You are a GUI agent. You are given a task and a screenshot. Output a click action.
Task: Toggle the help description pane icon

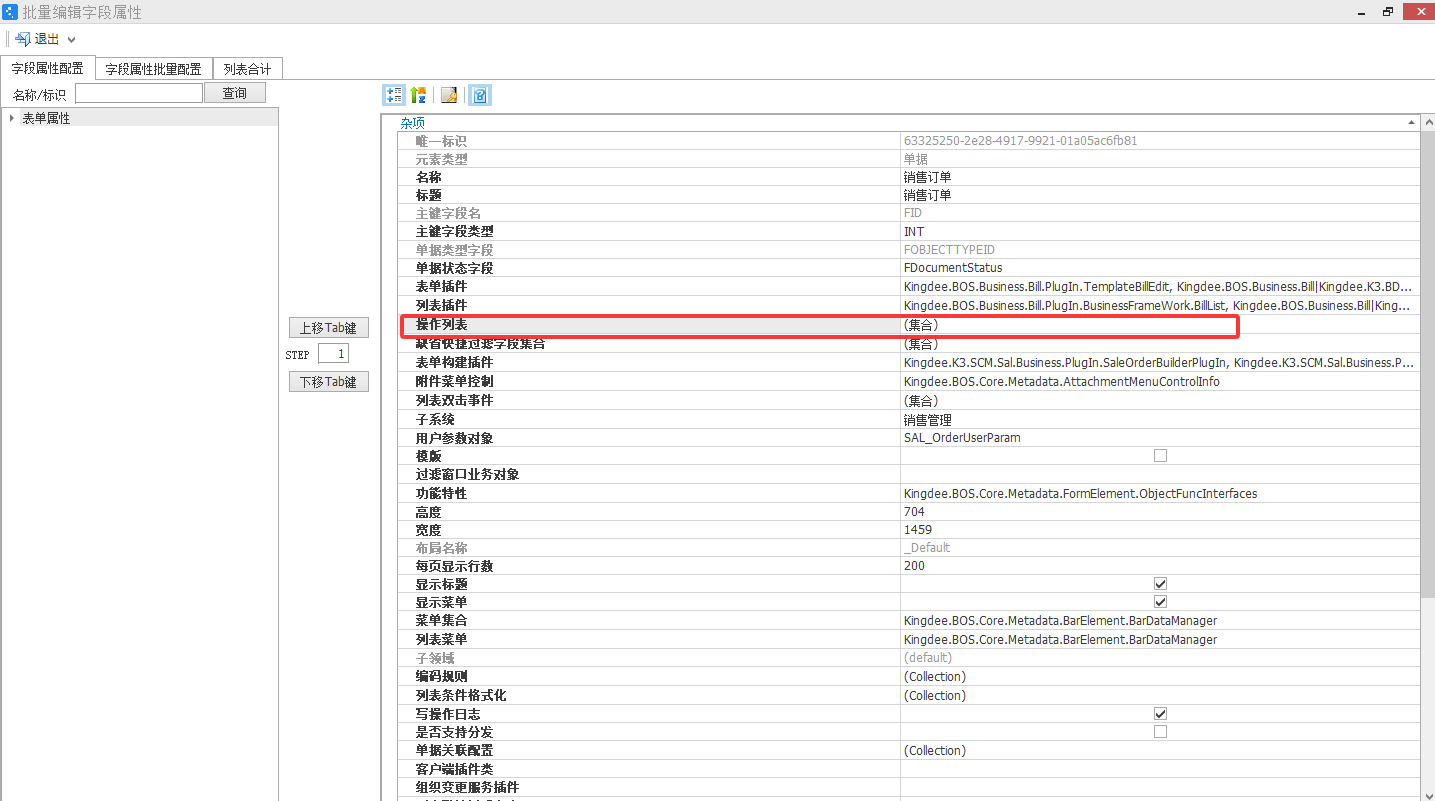tap(480, 95)
